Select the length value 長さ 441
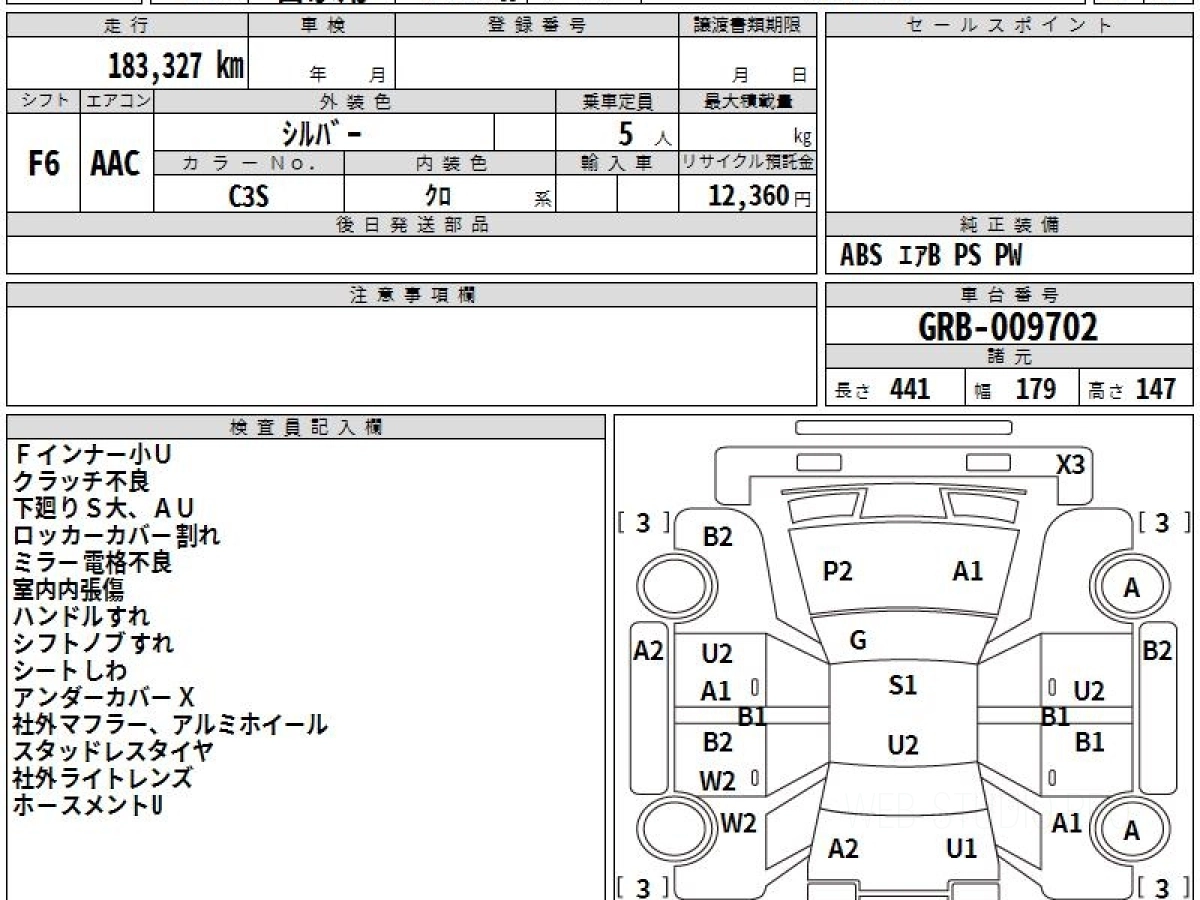Screen dimensions: 1200x900 point(883,389)
